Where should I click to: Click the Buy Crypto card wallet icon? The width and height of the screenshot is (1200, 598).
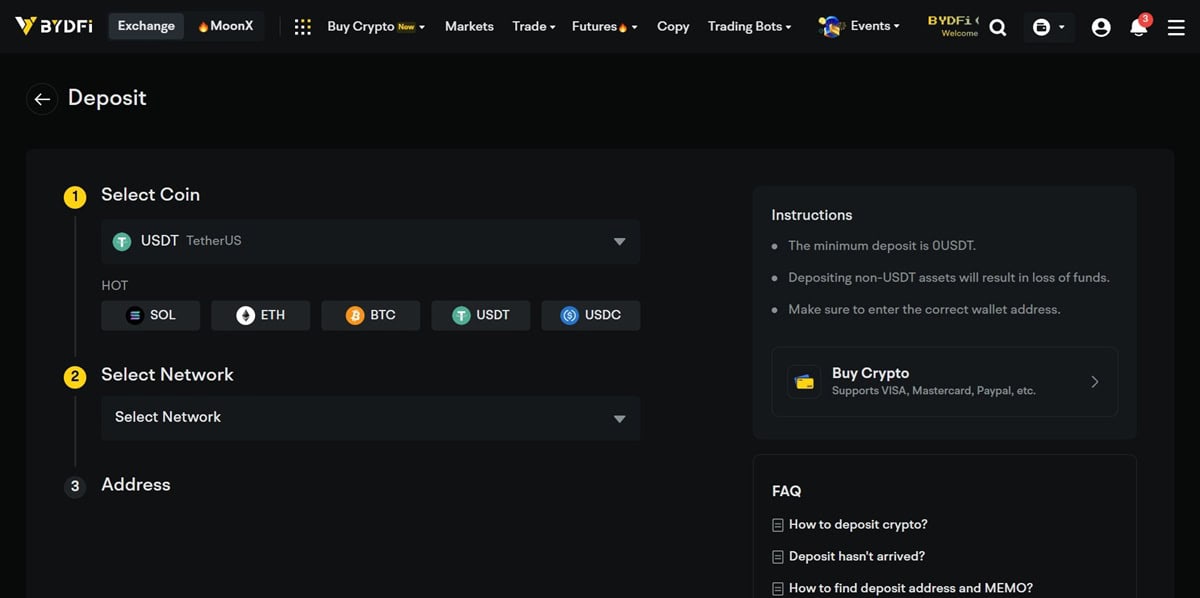[804, 382]
